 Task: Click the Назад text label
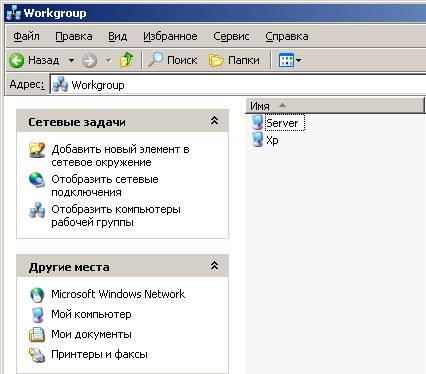pos(44,60)
